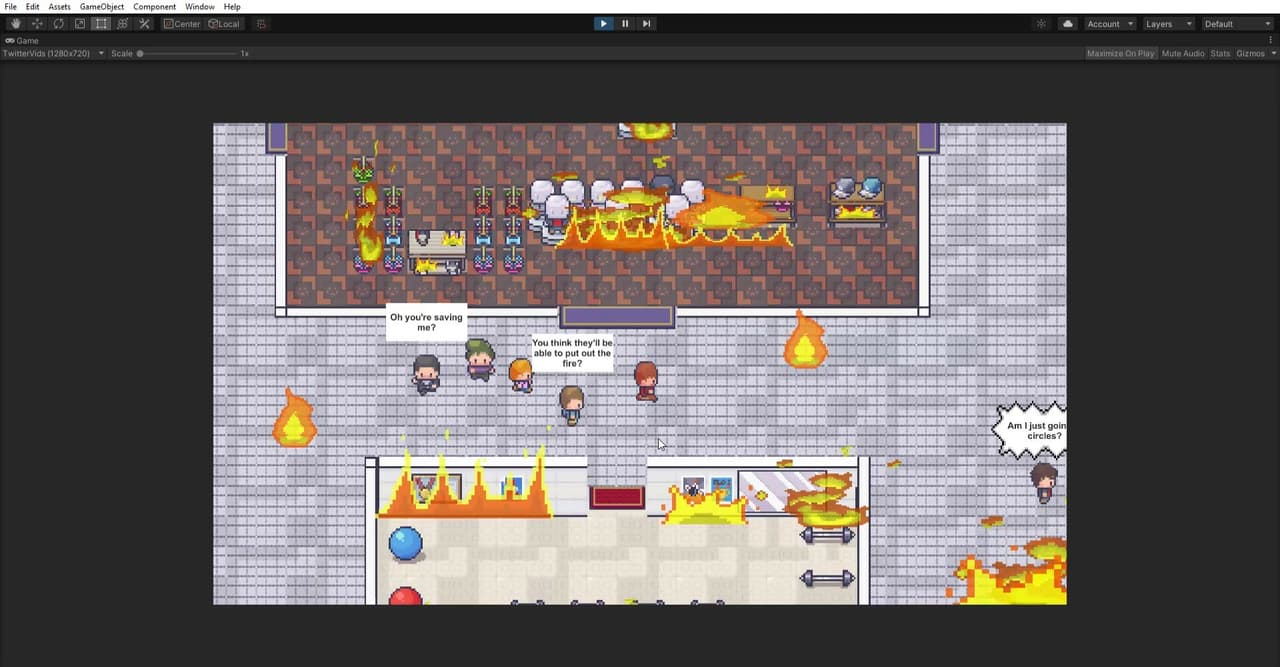Toggle Mute Audio option
1280x667 pixels.
1183,53
